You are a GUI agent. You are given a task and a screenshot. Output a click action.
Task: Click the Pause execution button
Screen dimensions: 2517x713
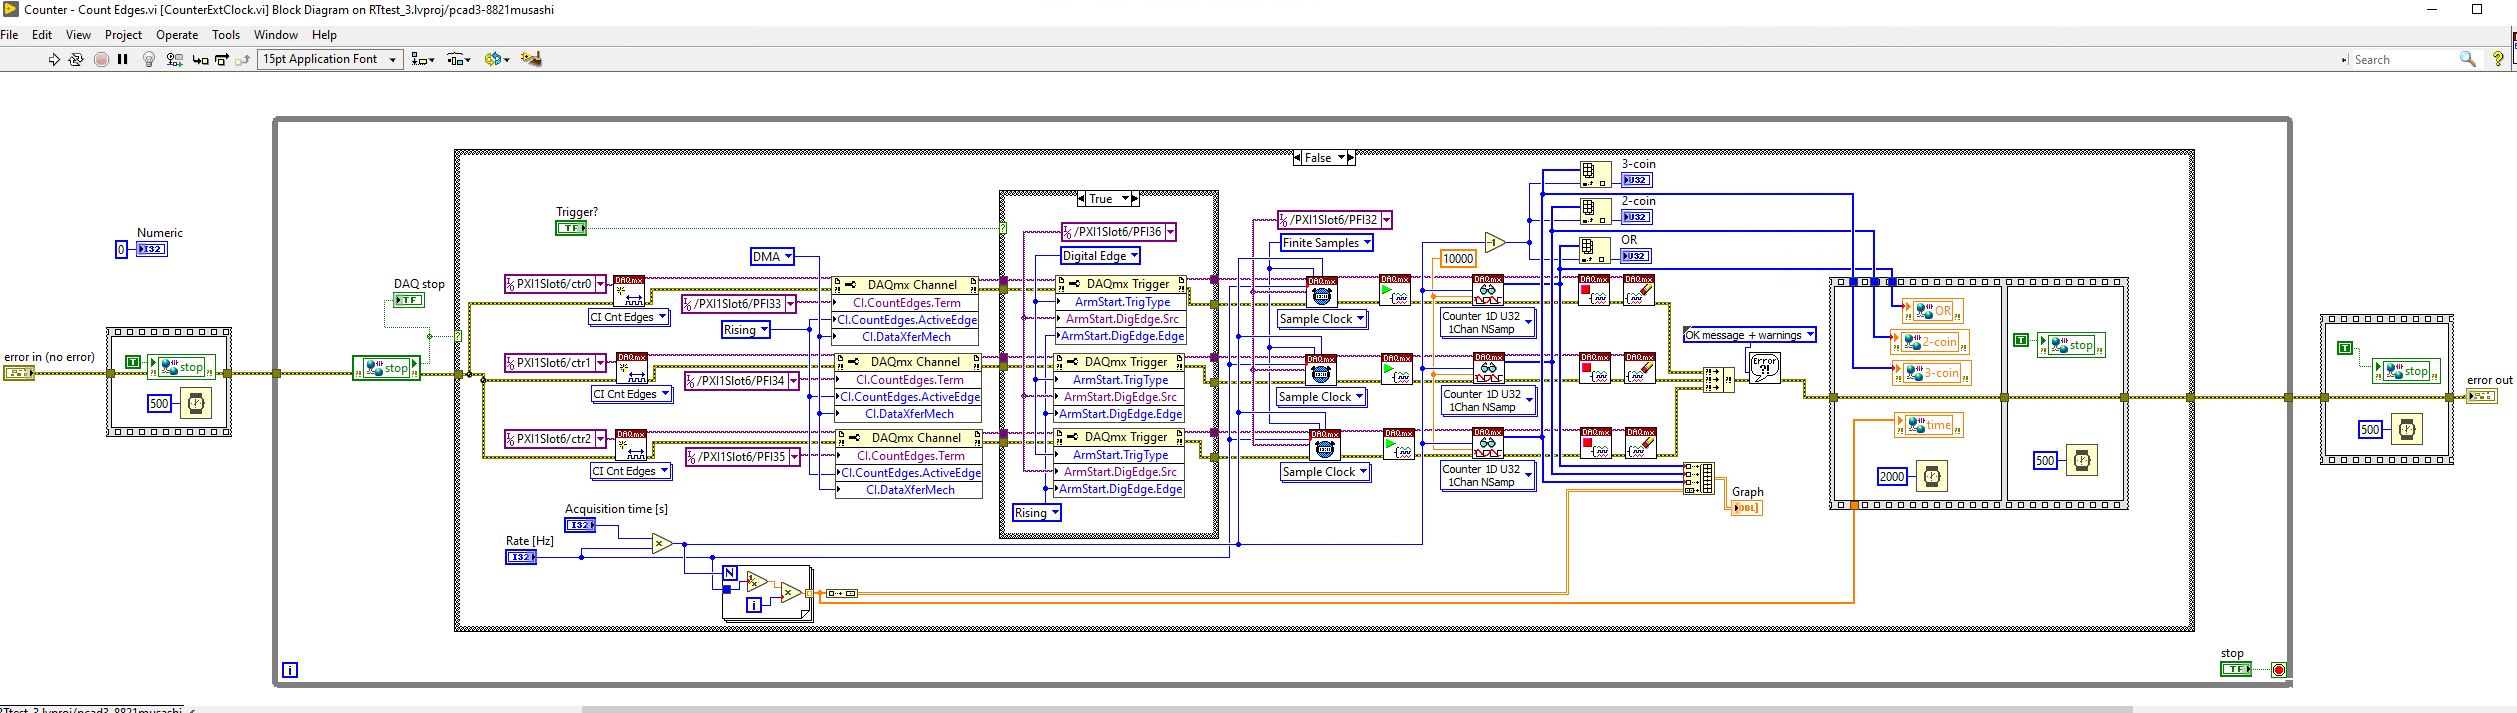[x=123, y=60]
